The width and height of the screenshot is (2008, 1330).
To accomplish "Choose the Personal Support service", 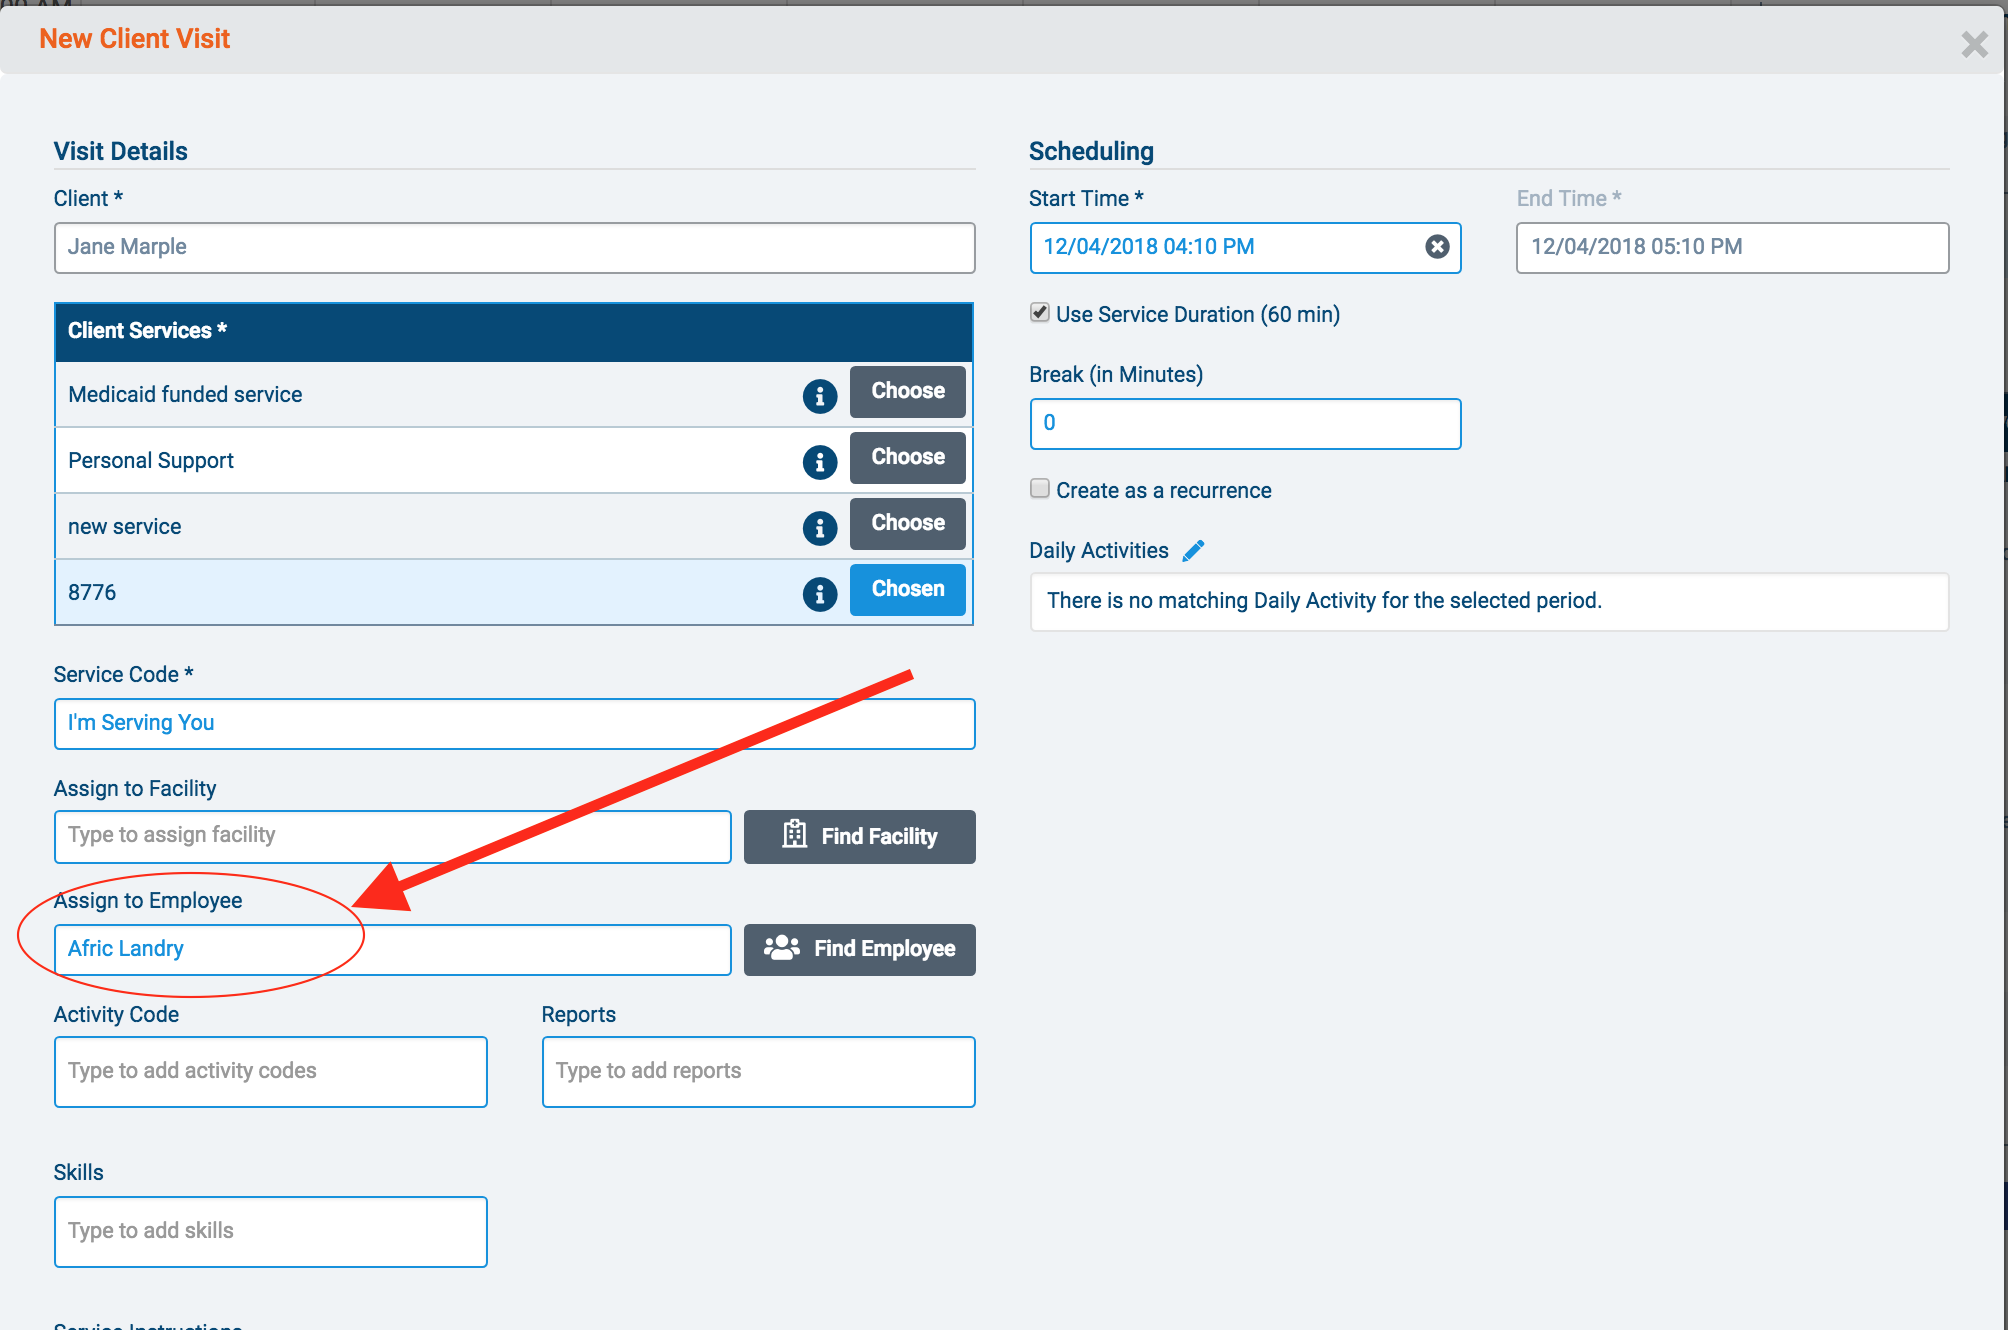I will click(908, 458).
